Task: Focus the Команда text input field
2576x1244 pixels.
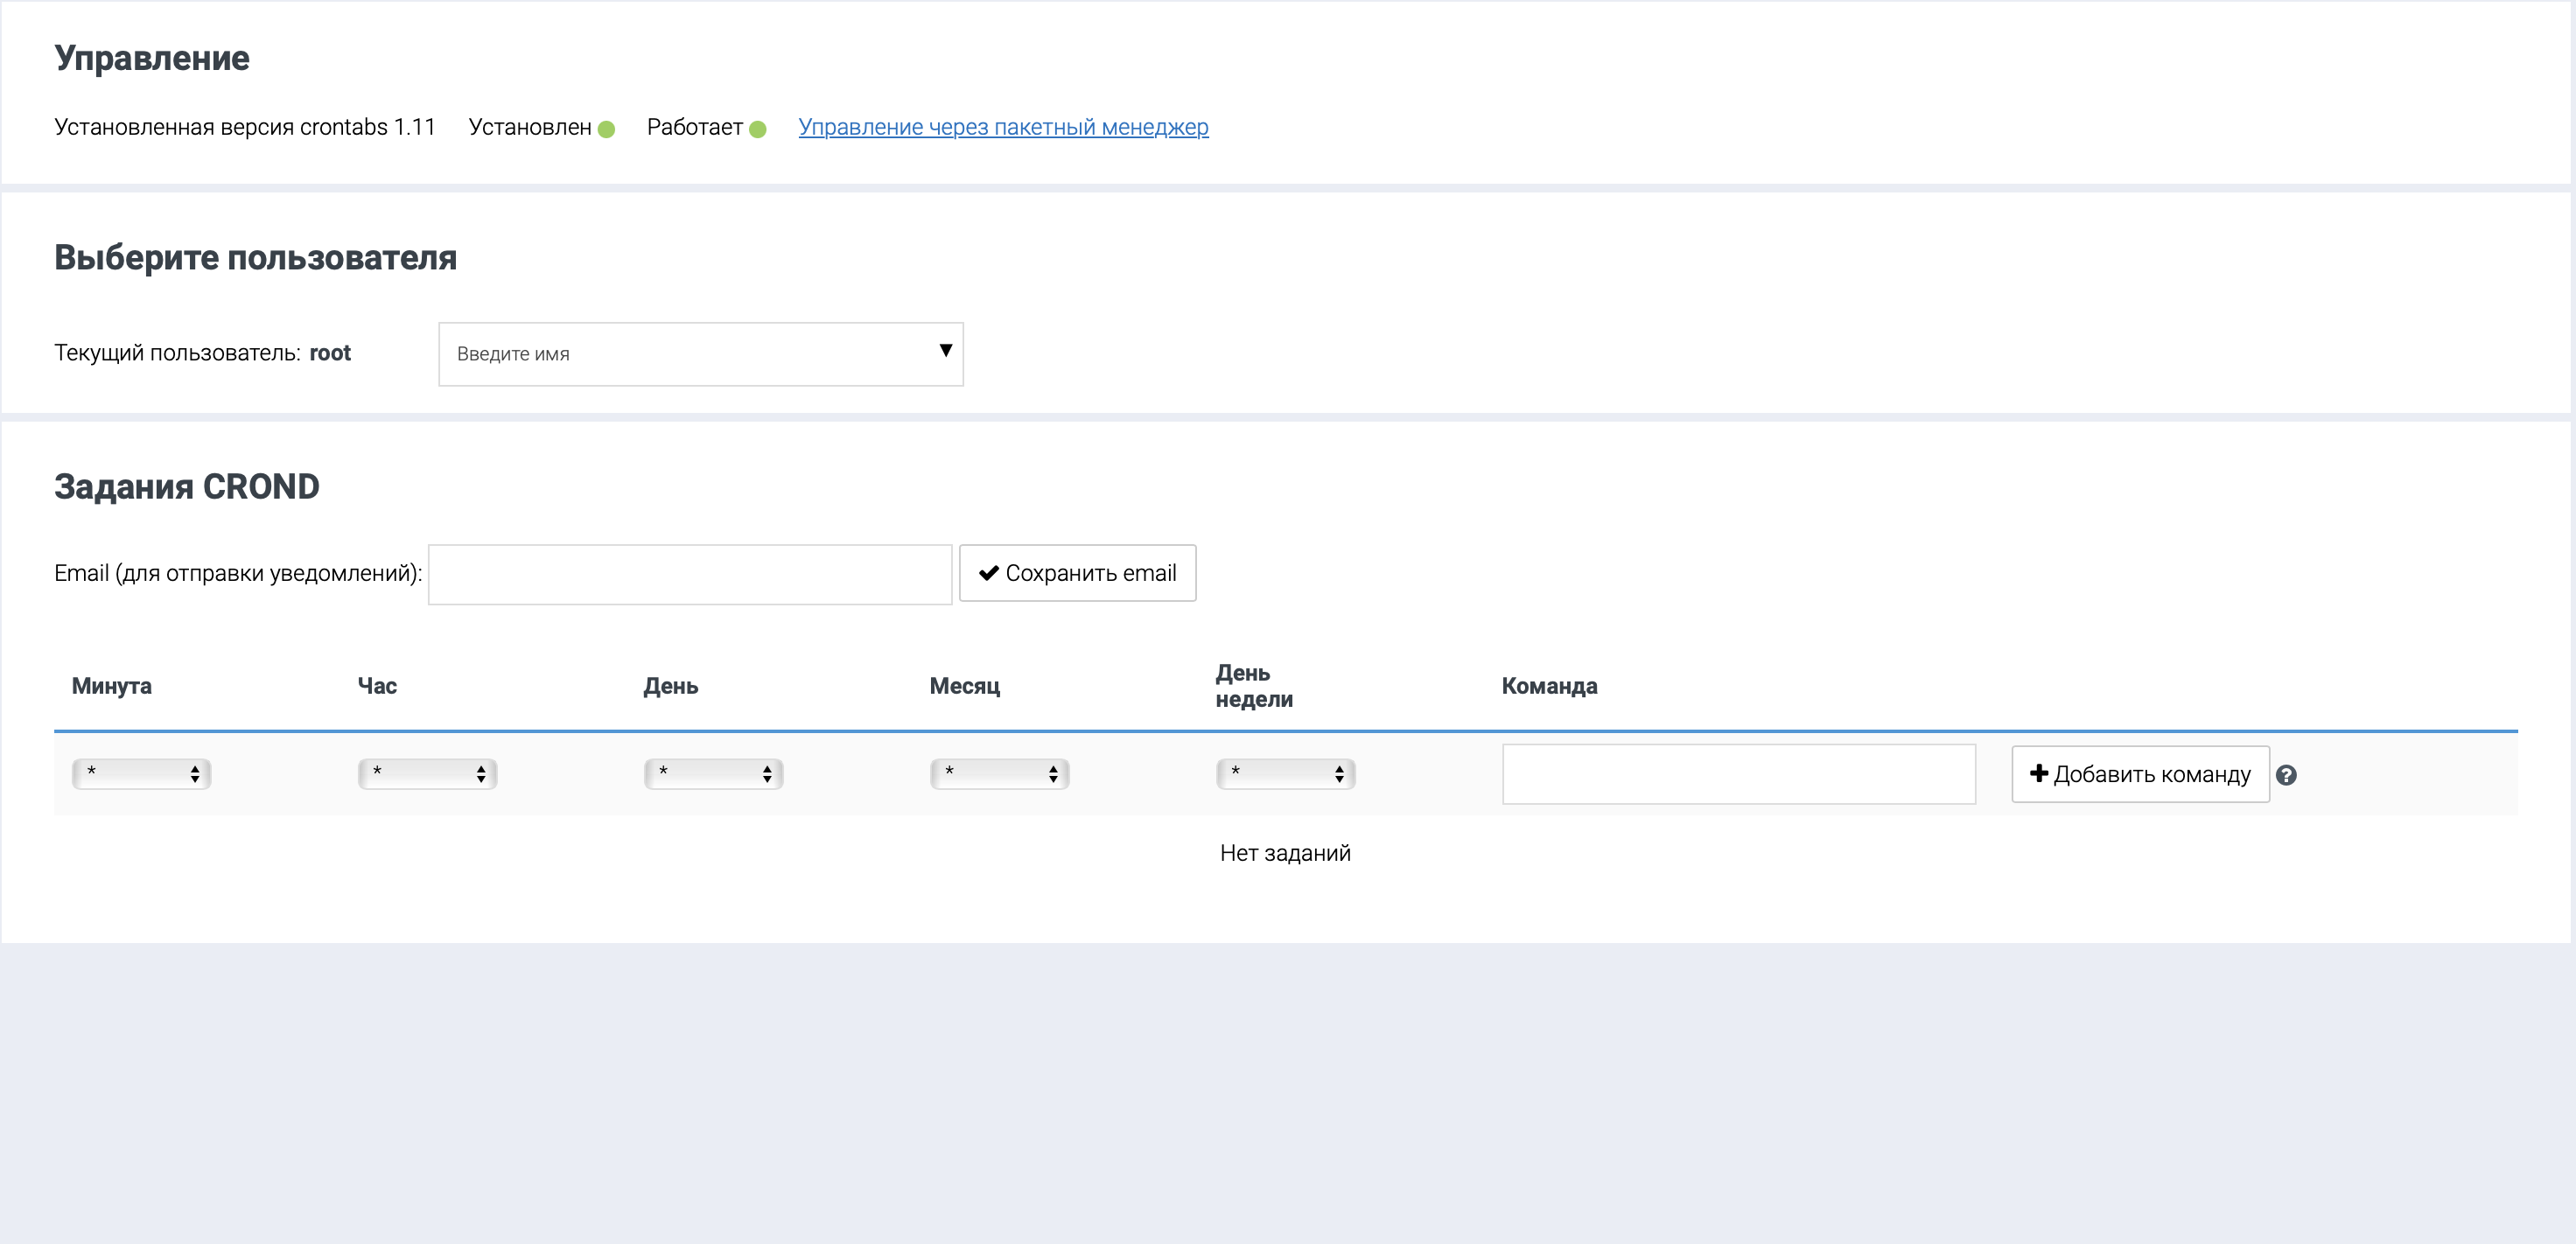Action: (1738, 774)
